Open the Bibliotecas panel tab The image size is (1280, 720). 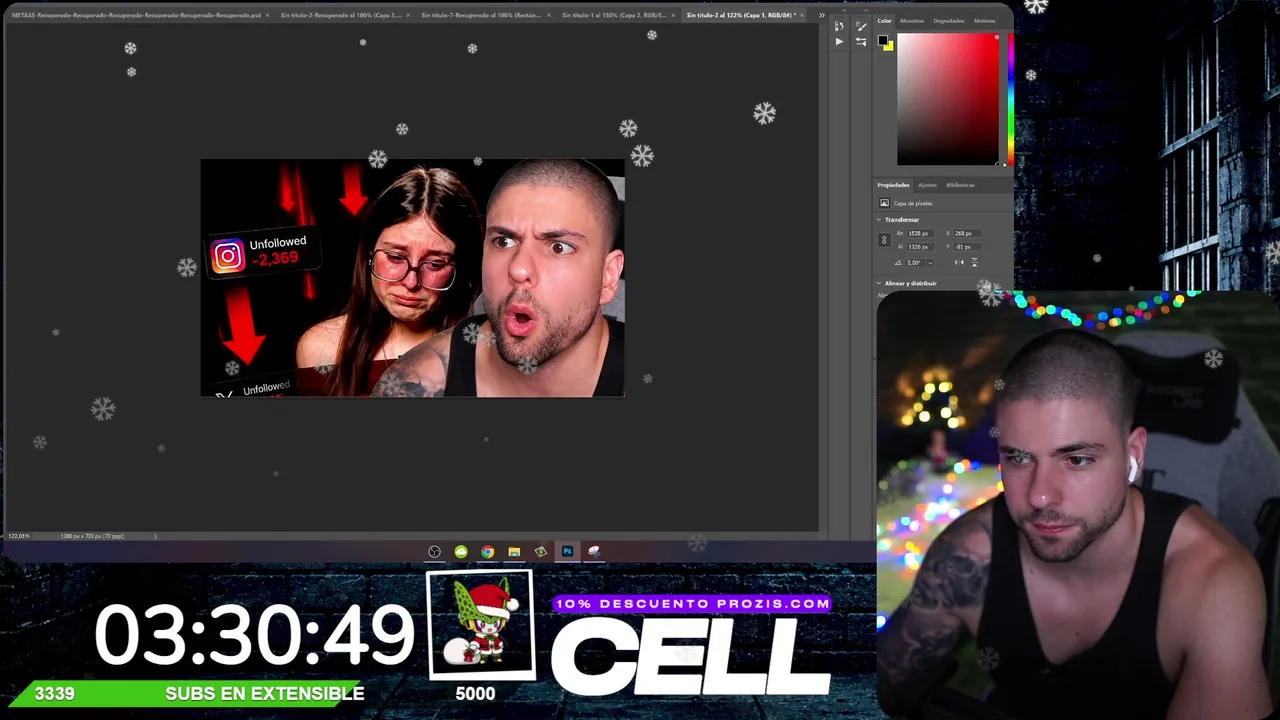(x=960, y=185)
